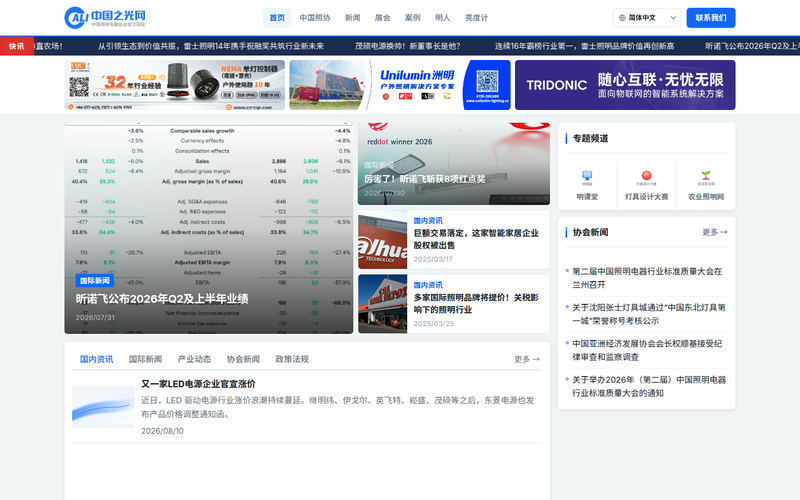Click the QR code on Unilumin banner
This screenshot has width=800, height=500.
point(487,81)
